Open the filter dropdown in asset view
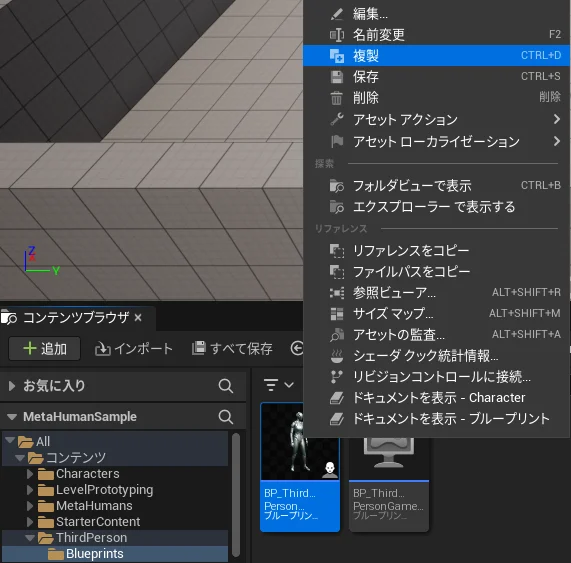The image size is (571, 563). coord(279,385)
